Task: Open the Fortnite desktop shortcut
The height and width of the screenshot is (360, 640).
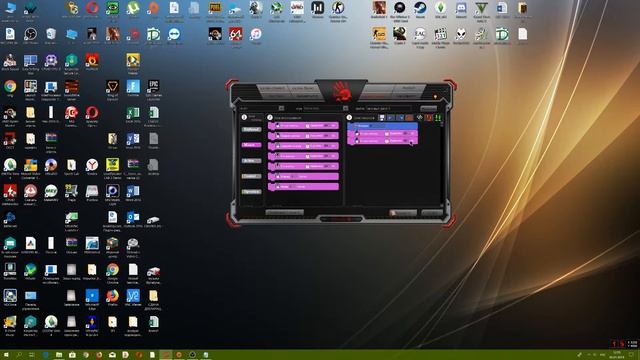Action: point(133,87)
